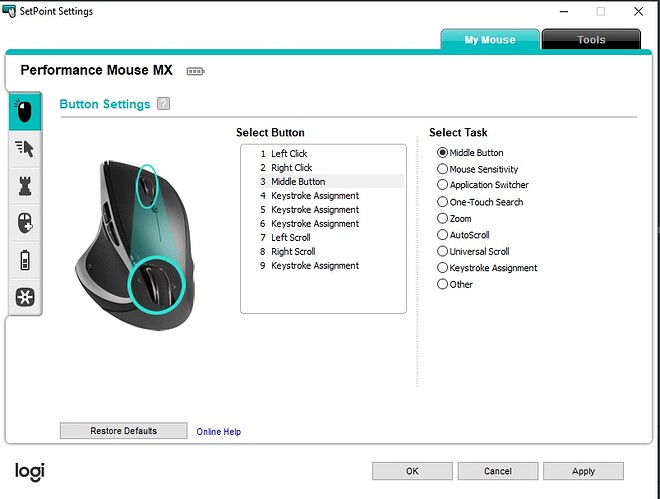
Task: Open the battery status sidebar icon
Action: coord(24,260)
